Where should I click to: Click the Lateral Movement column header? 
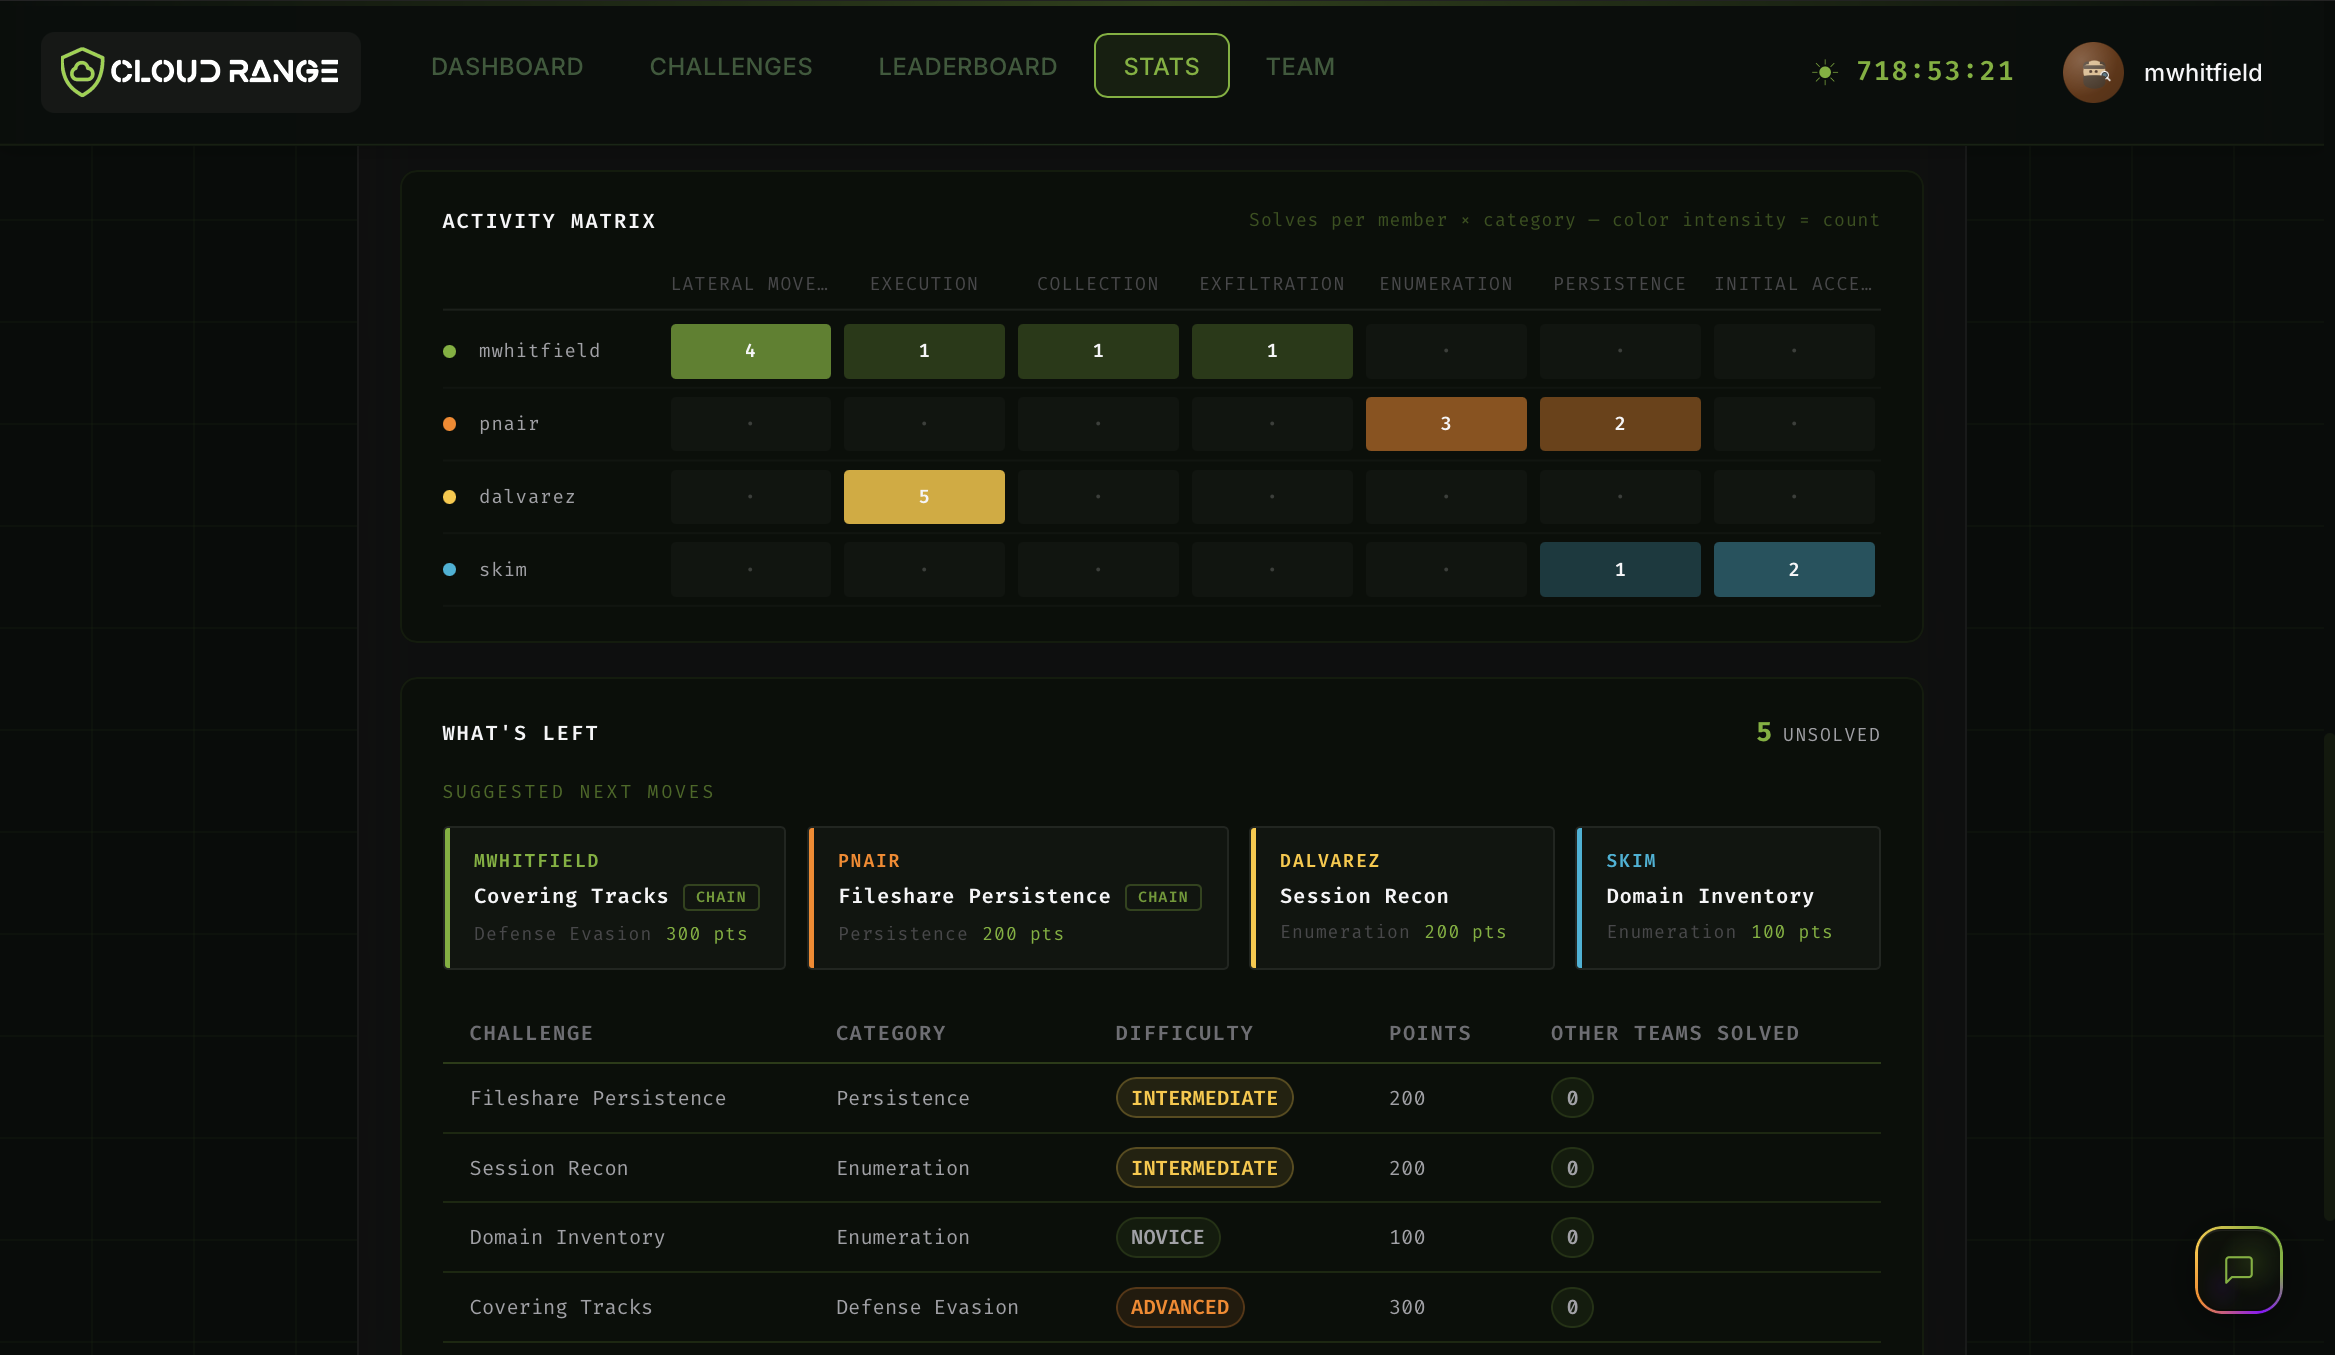(750, 284)
